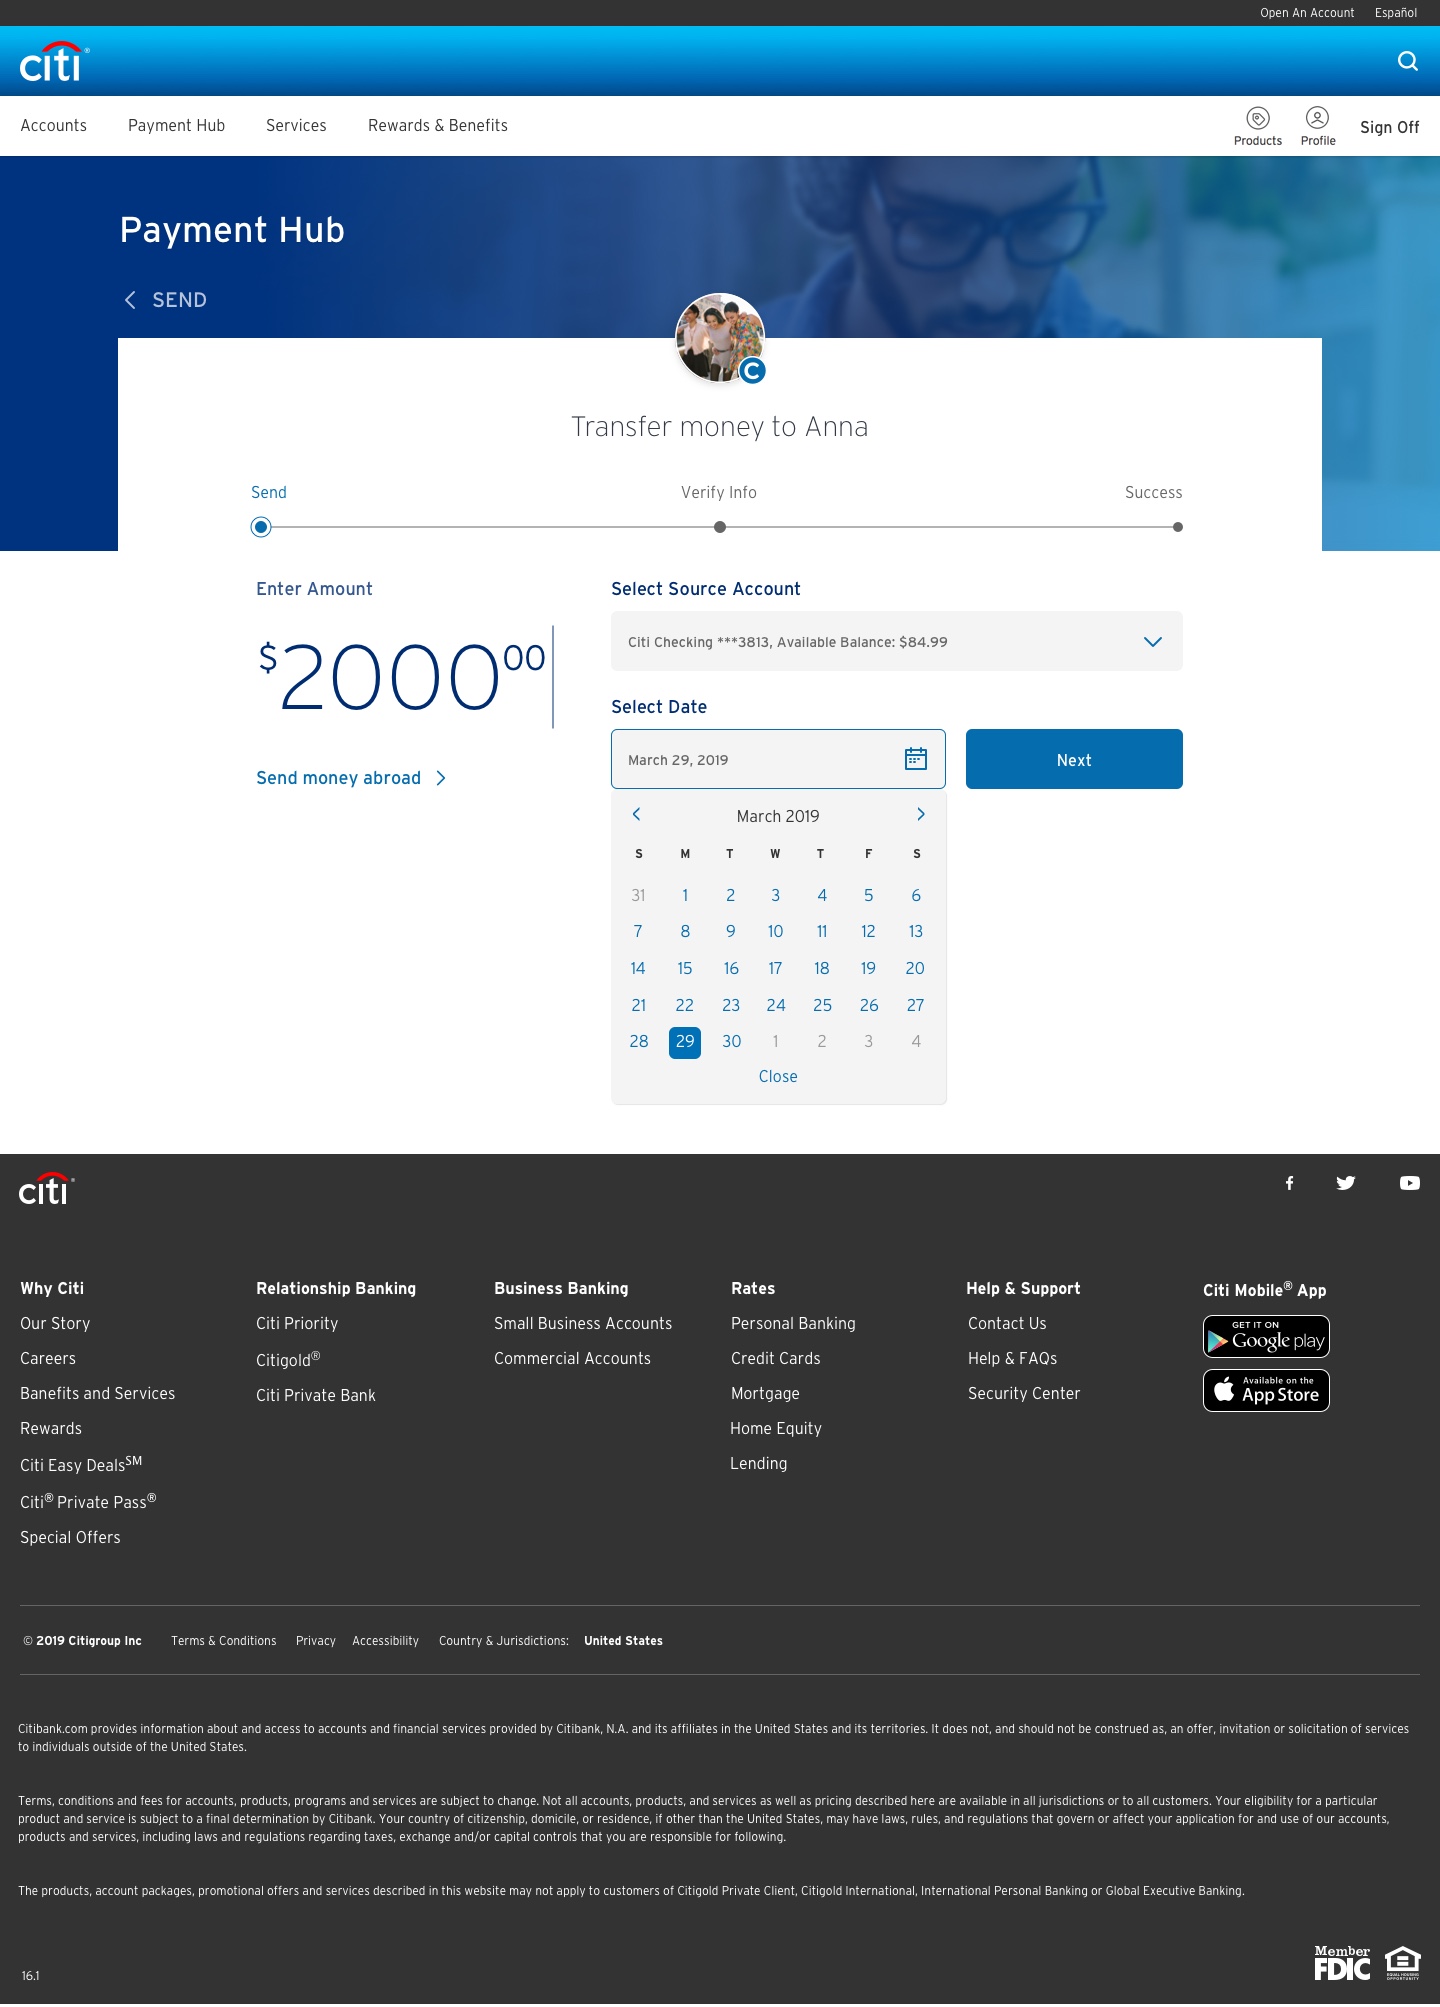Click the Verify Info step marker
The width and height of the screenshot is (1440, 2007).
click(x=720, y=527)
